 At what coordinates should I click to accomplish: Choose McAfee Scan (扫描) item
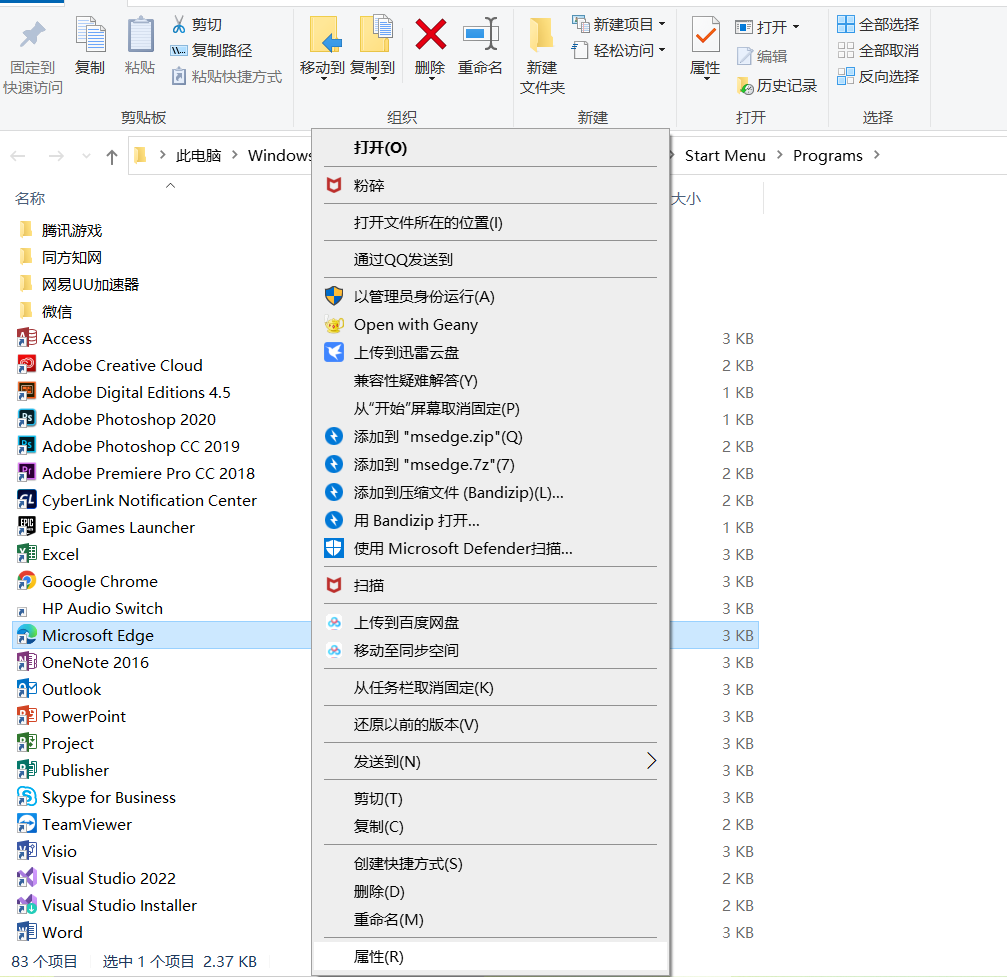[491, 586]
